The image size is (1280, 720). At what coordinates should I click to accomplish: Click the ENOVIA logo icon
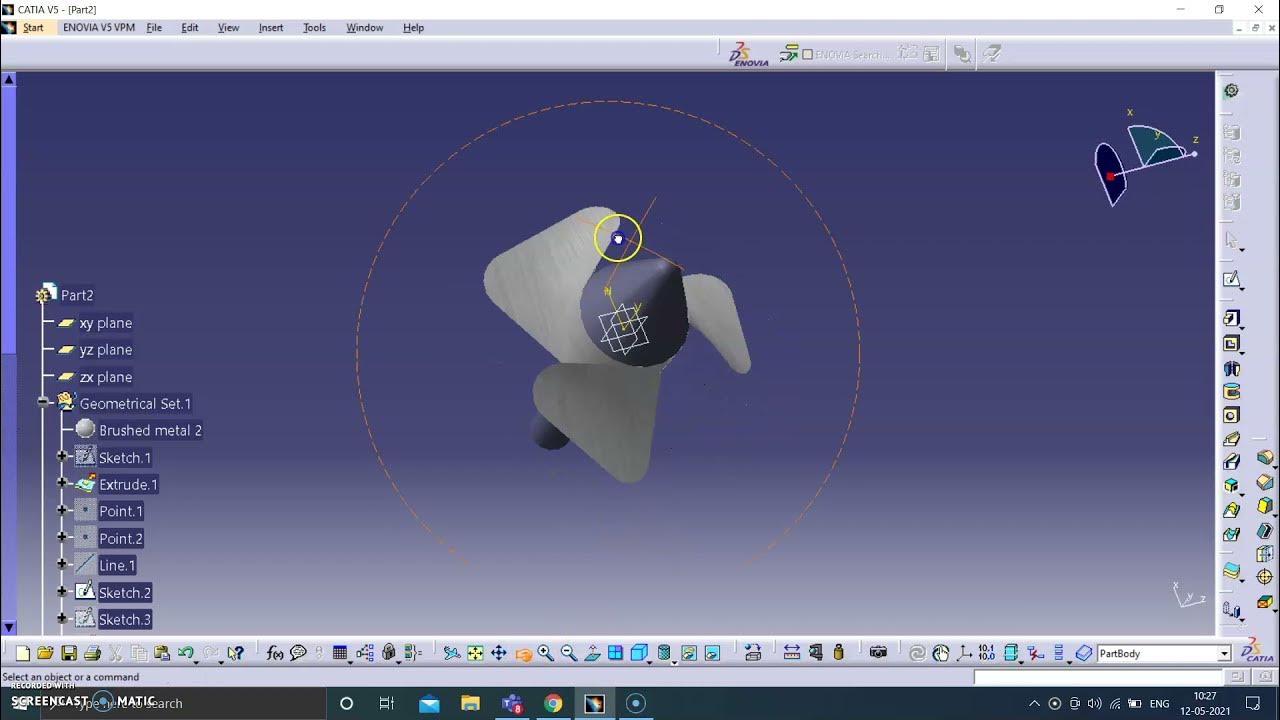(748, 54)
